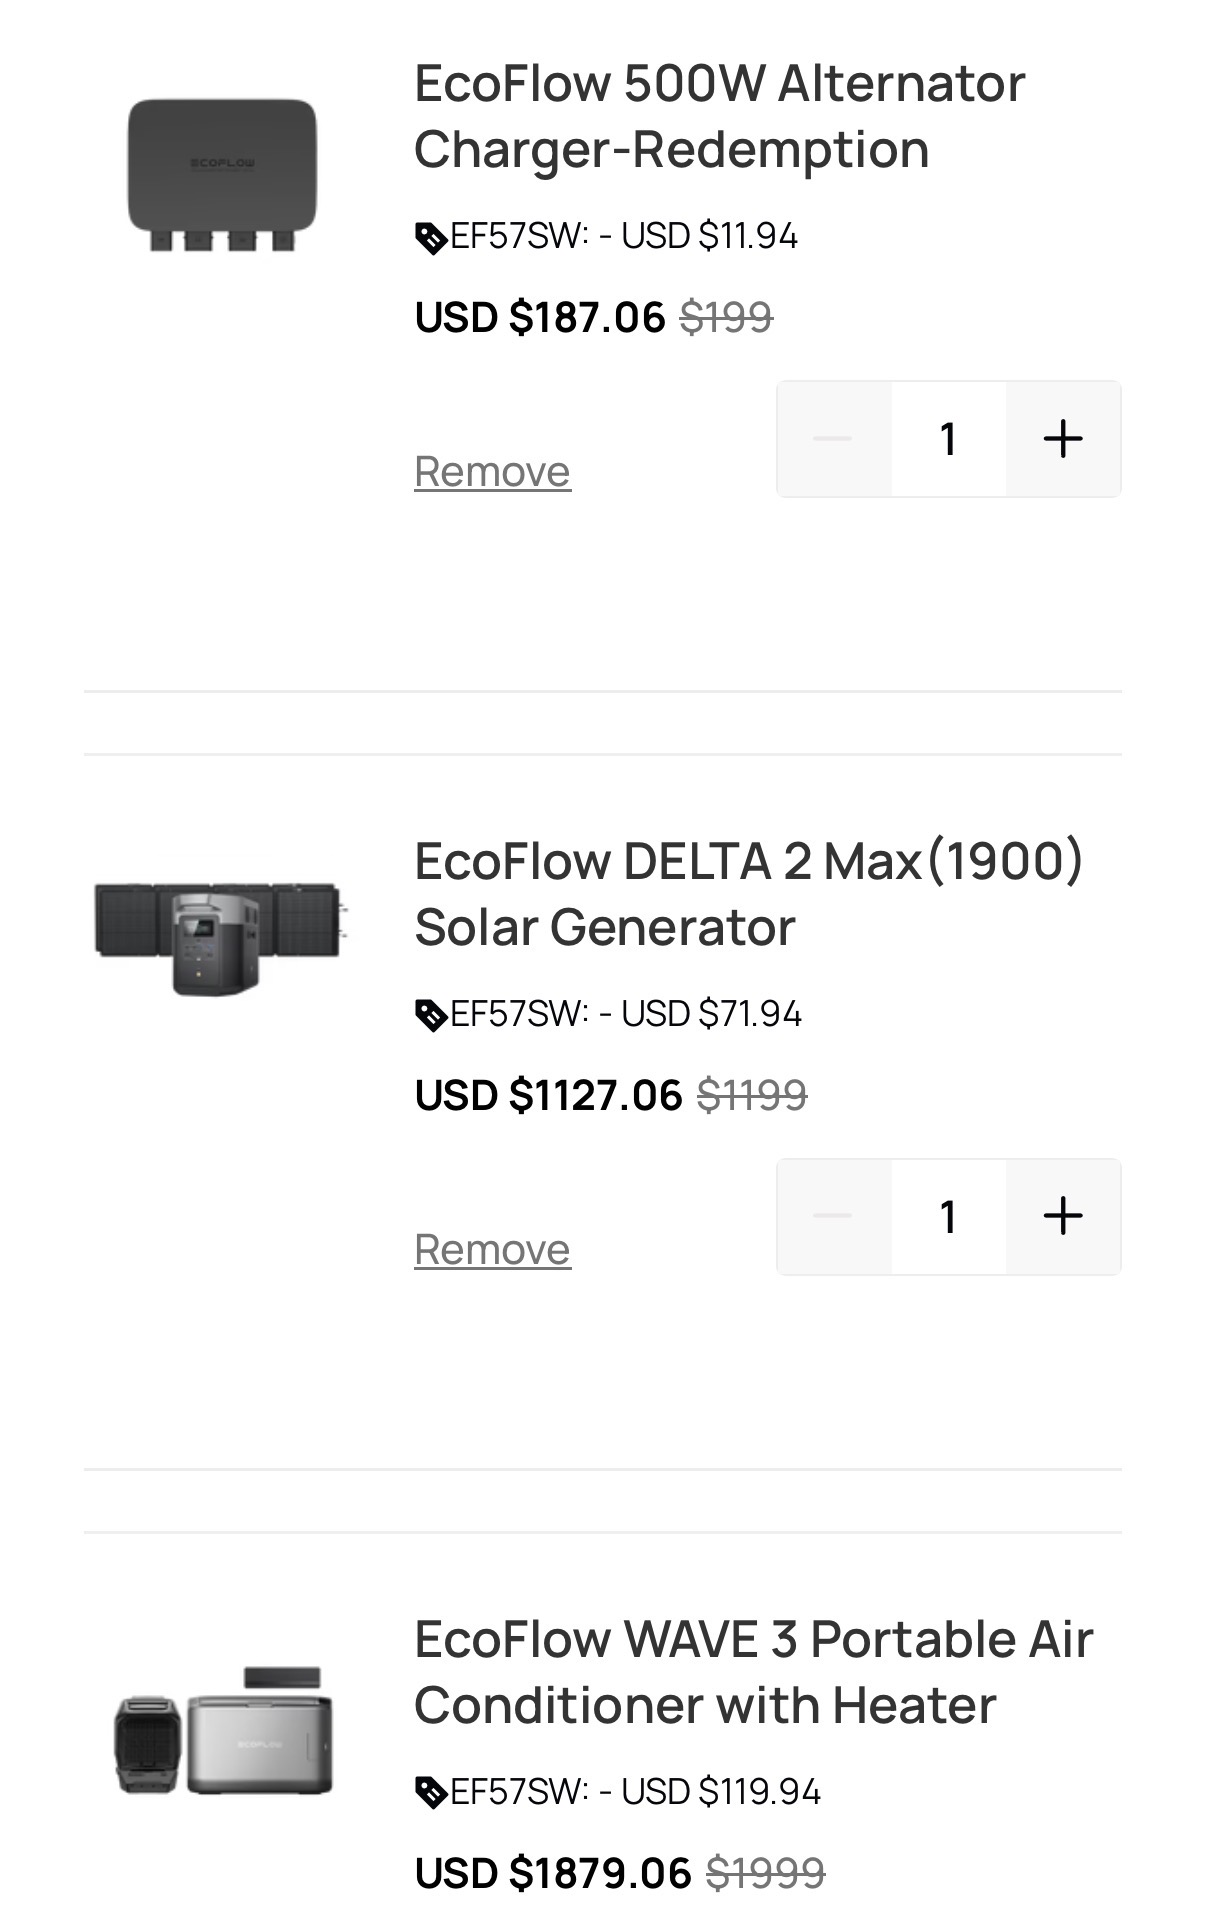Remove the DELTA 2 Max Solar Generator
1206x1912 pixels.
click(x=492, y=1249)
